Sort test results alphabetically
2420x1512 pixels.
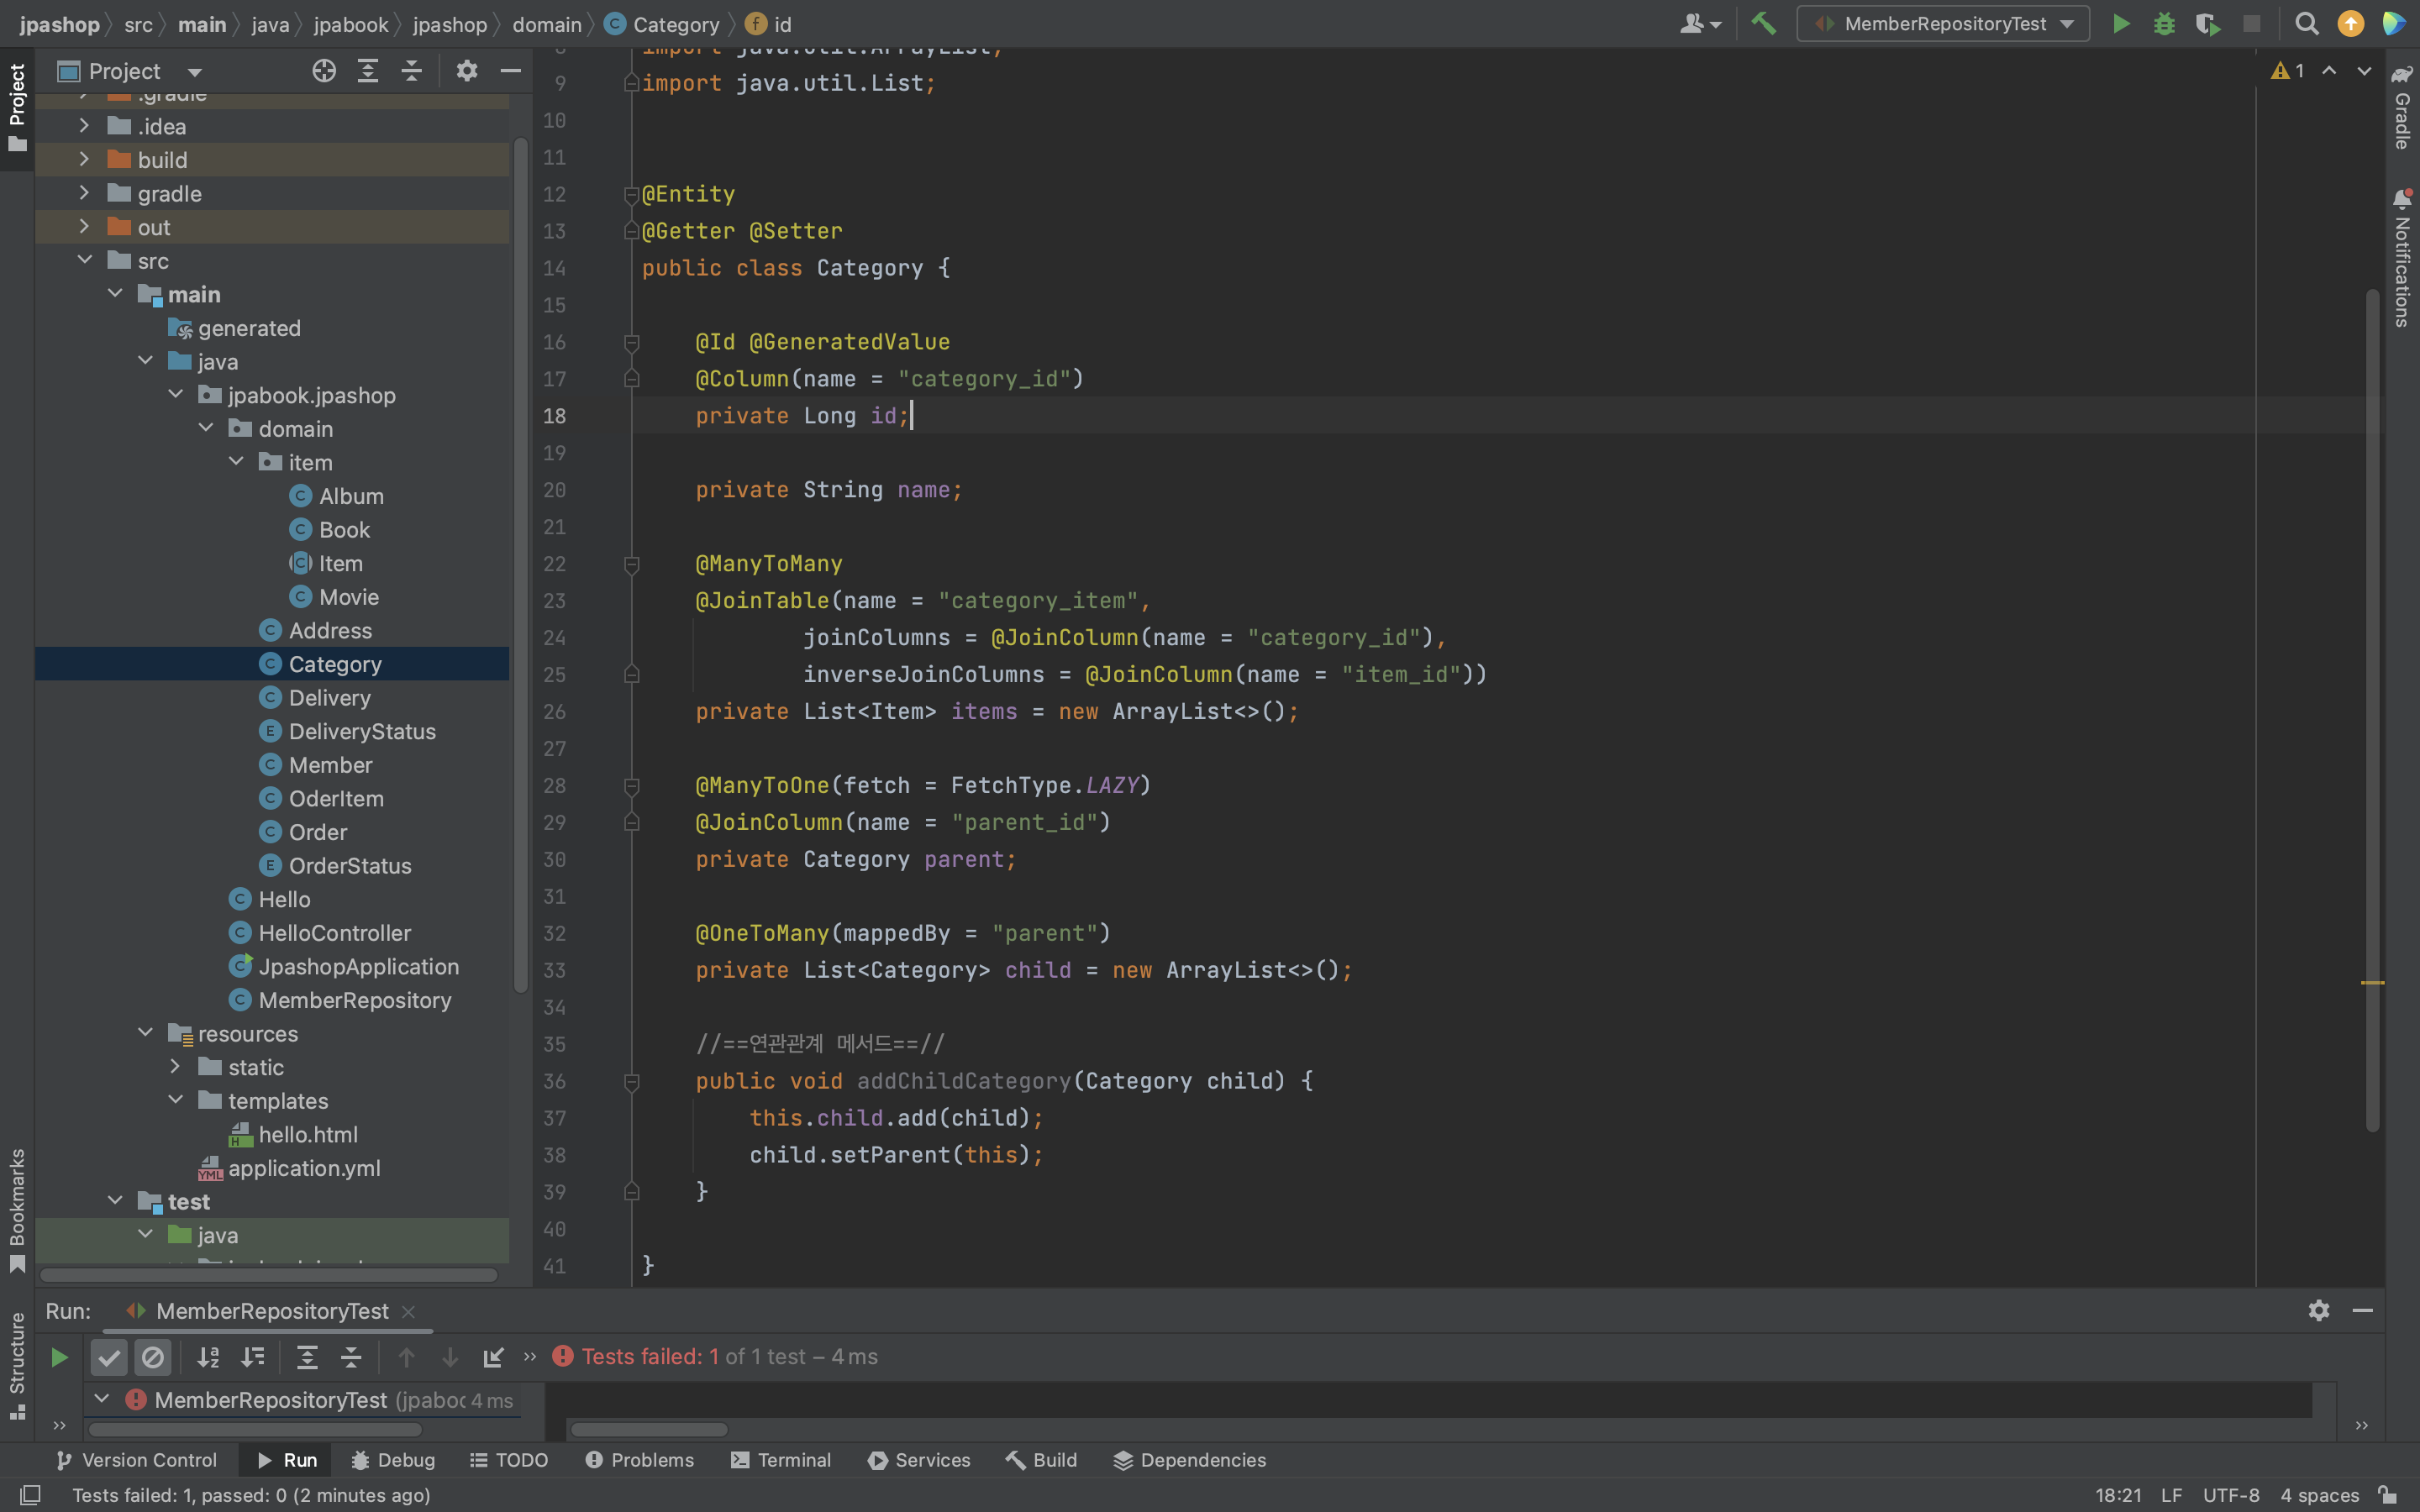tap(208, 1357)
